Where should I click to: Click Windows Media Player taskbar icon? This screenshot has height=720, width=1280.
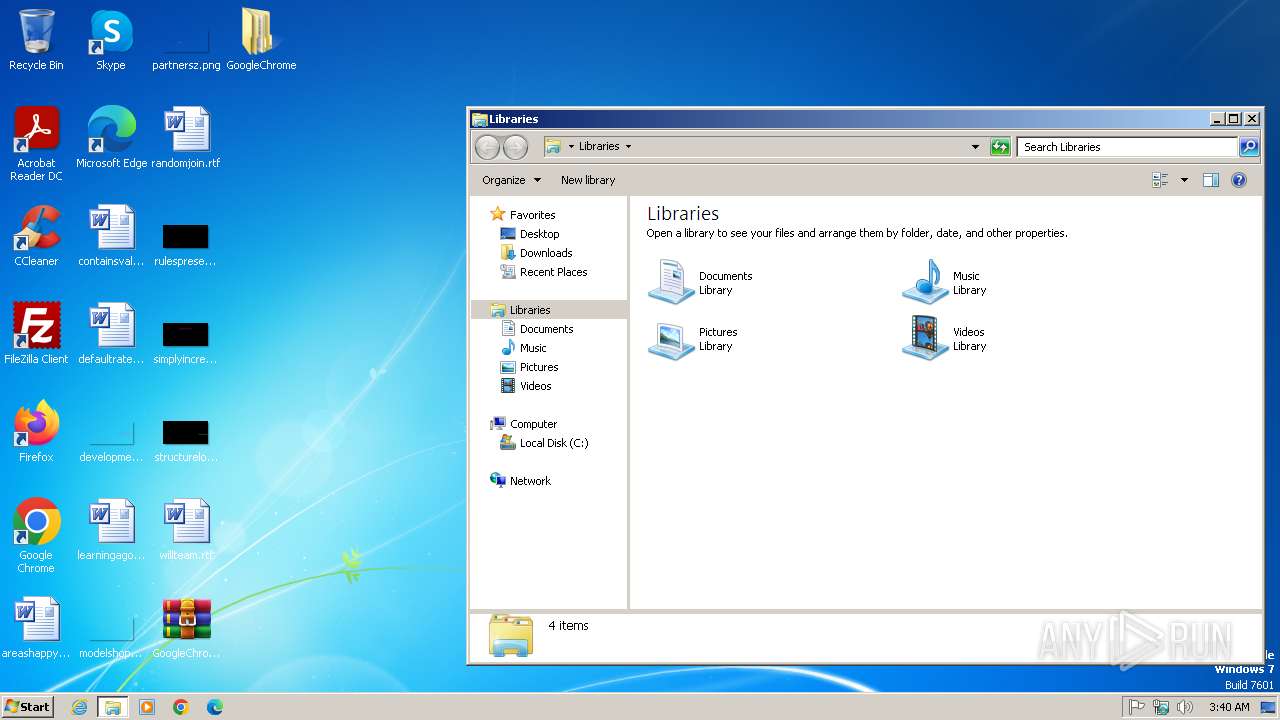point(147,707)
